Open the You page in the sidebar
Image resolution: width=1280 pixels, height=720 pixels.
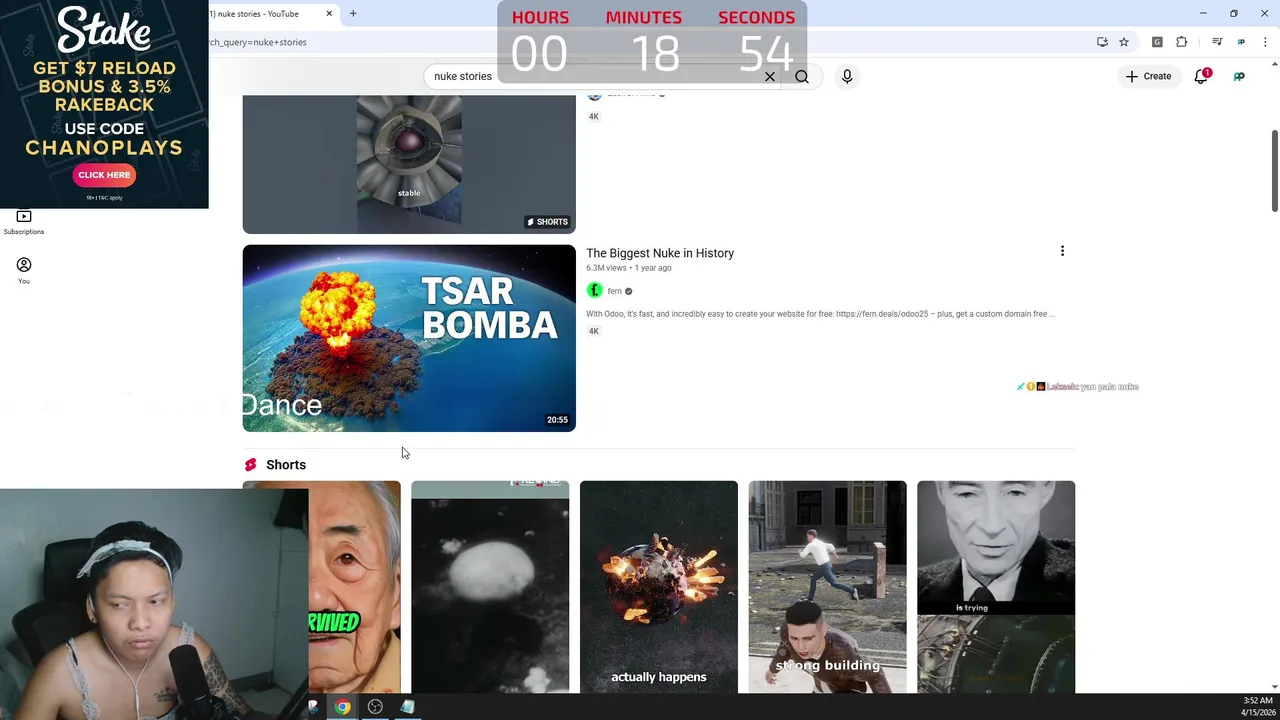pos(24,270)
